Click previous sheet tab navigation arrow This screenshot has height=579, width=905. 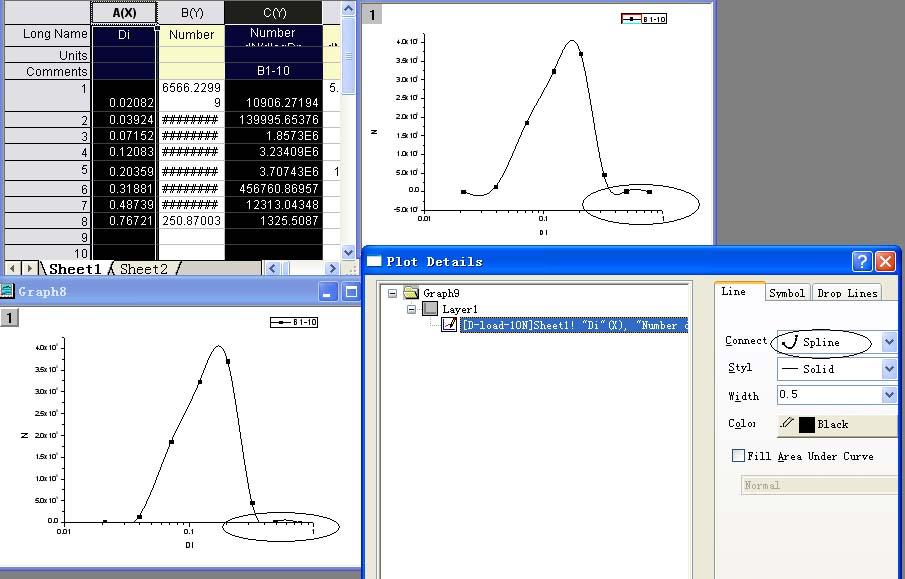click(12, 268)
